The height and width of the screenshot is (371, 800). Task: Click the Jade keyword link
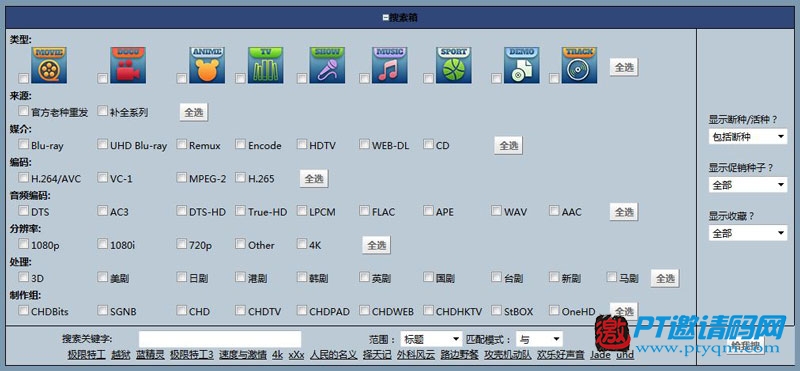[x=601, y=355]
